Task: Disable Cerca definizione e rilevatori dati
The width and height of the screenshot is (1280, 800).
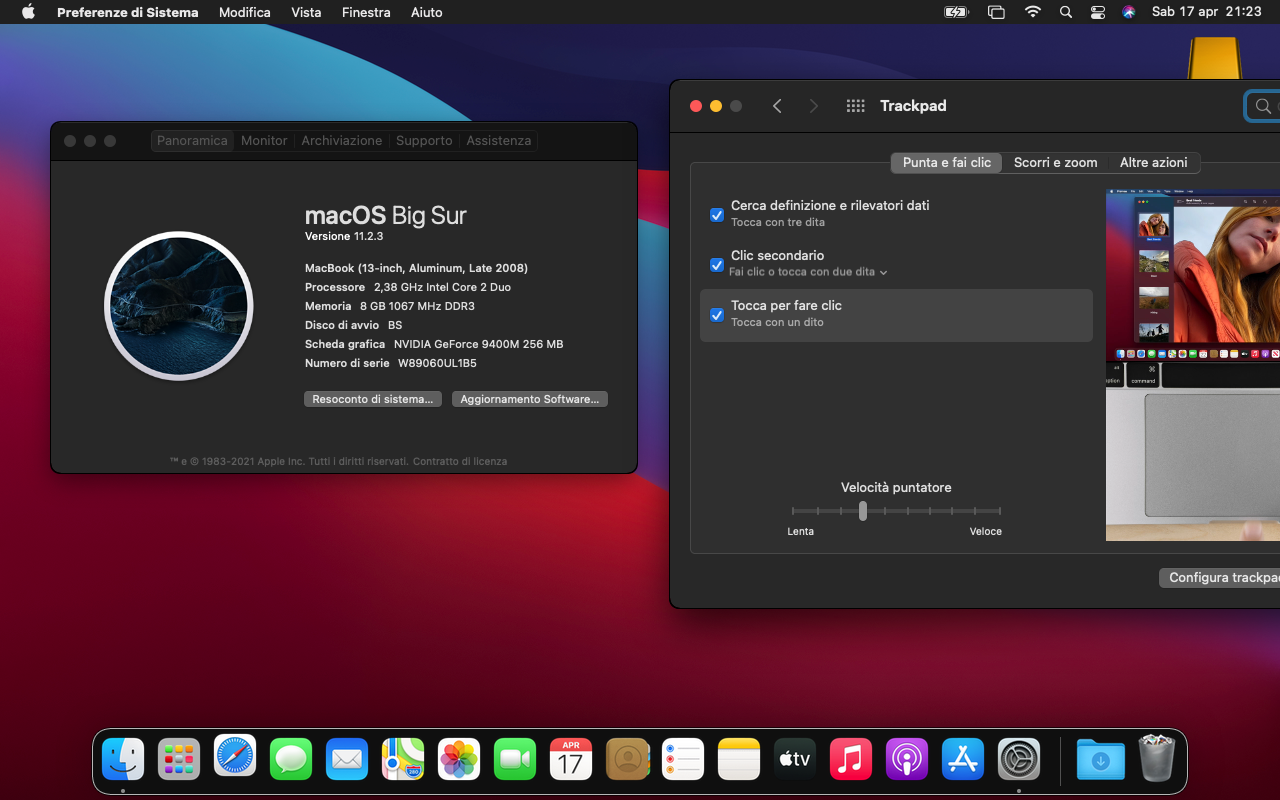Action: 716,214
